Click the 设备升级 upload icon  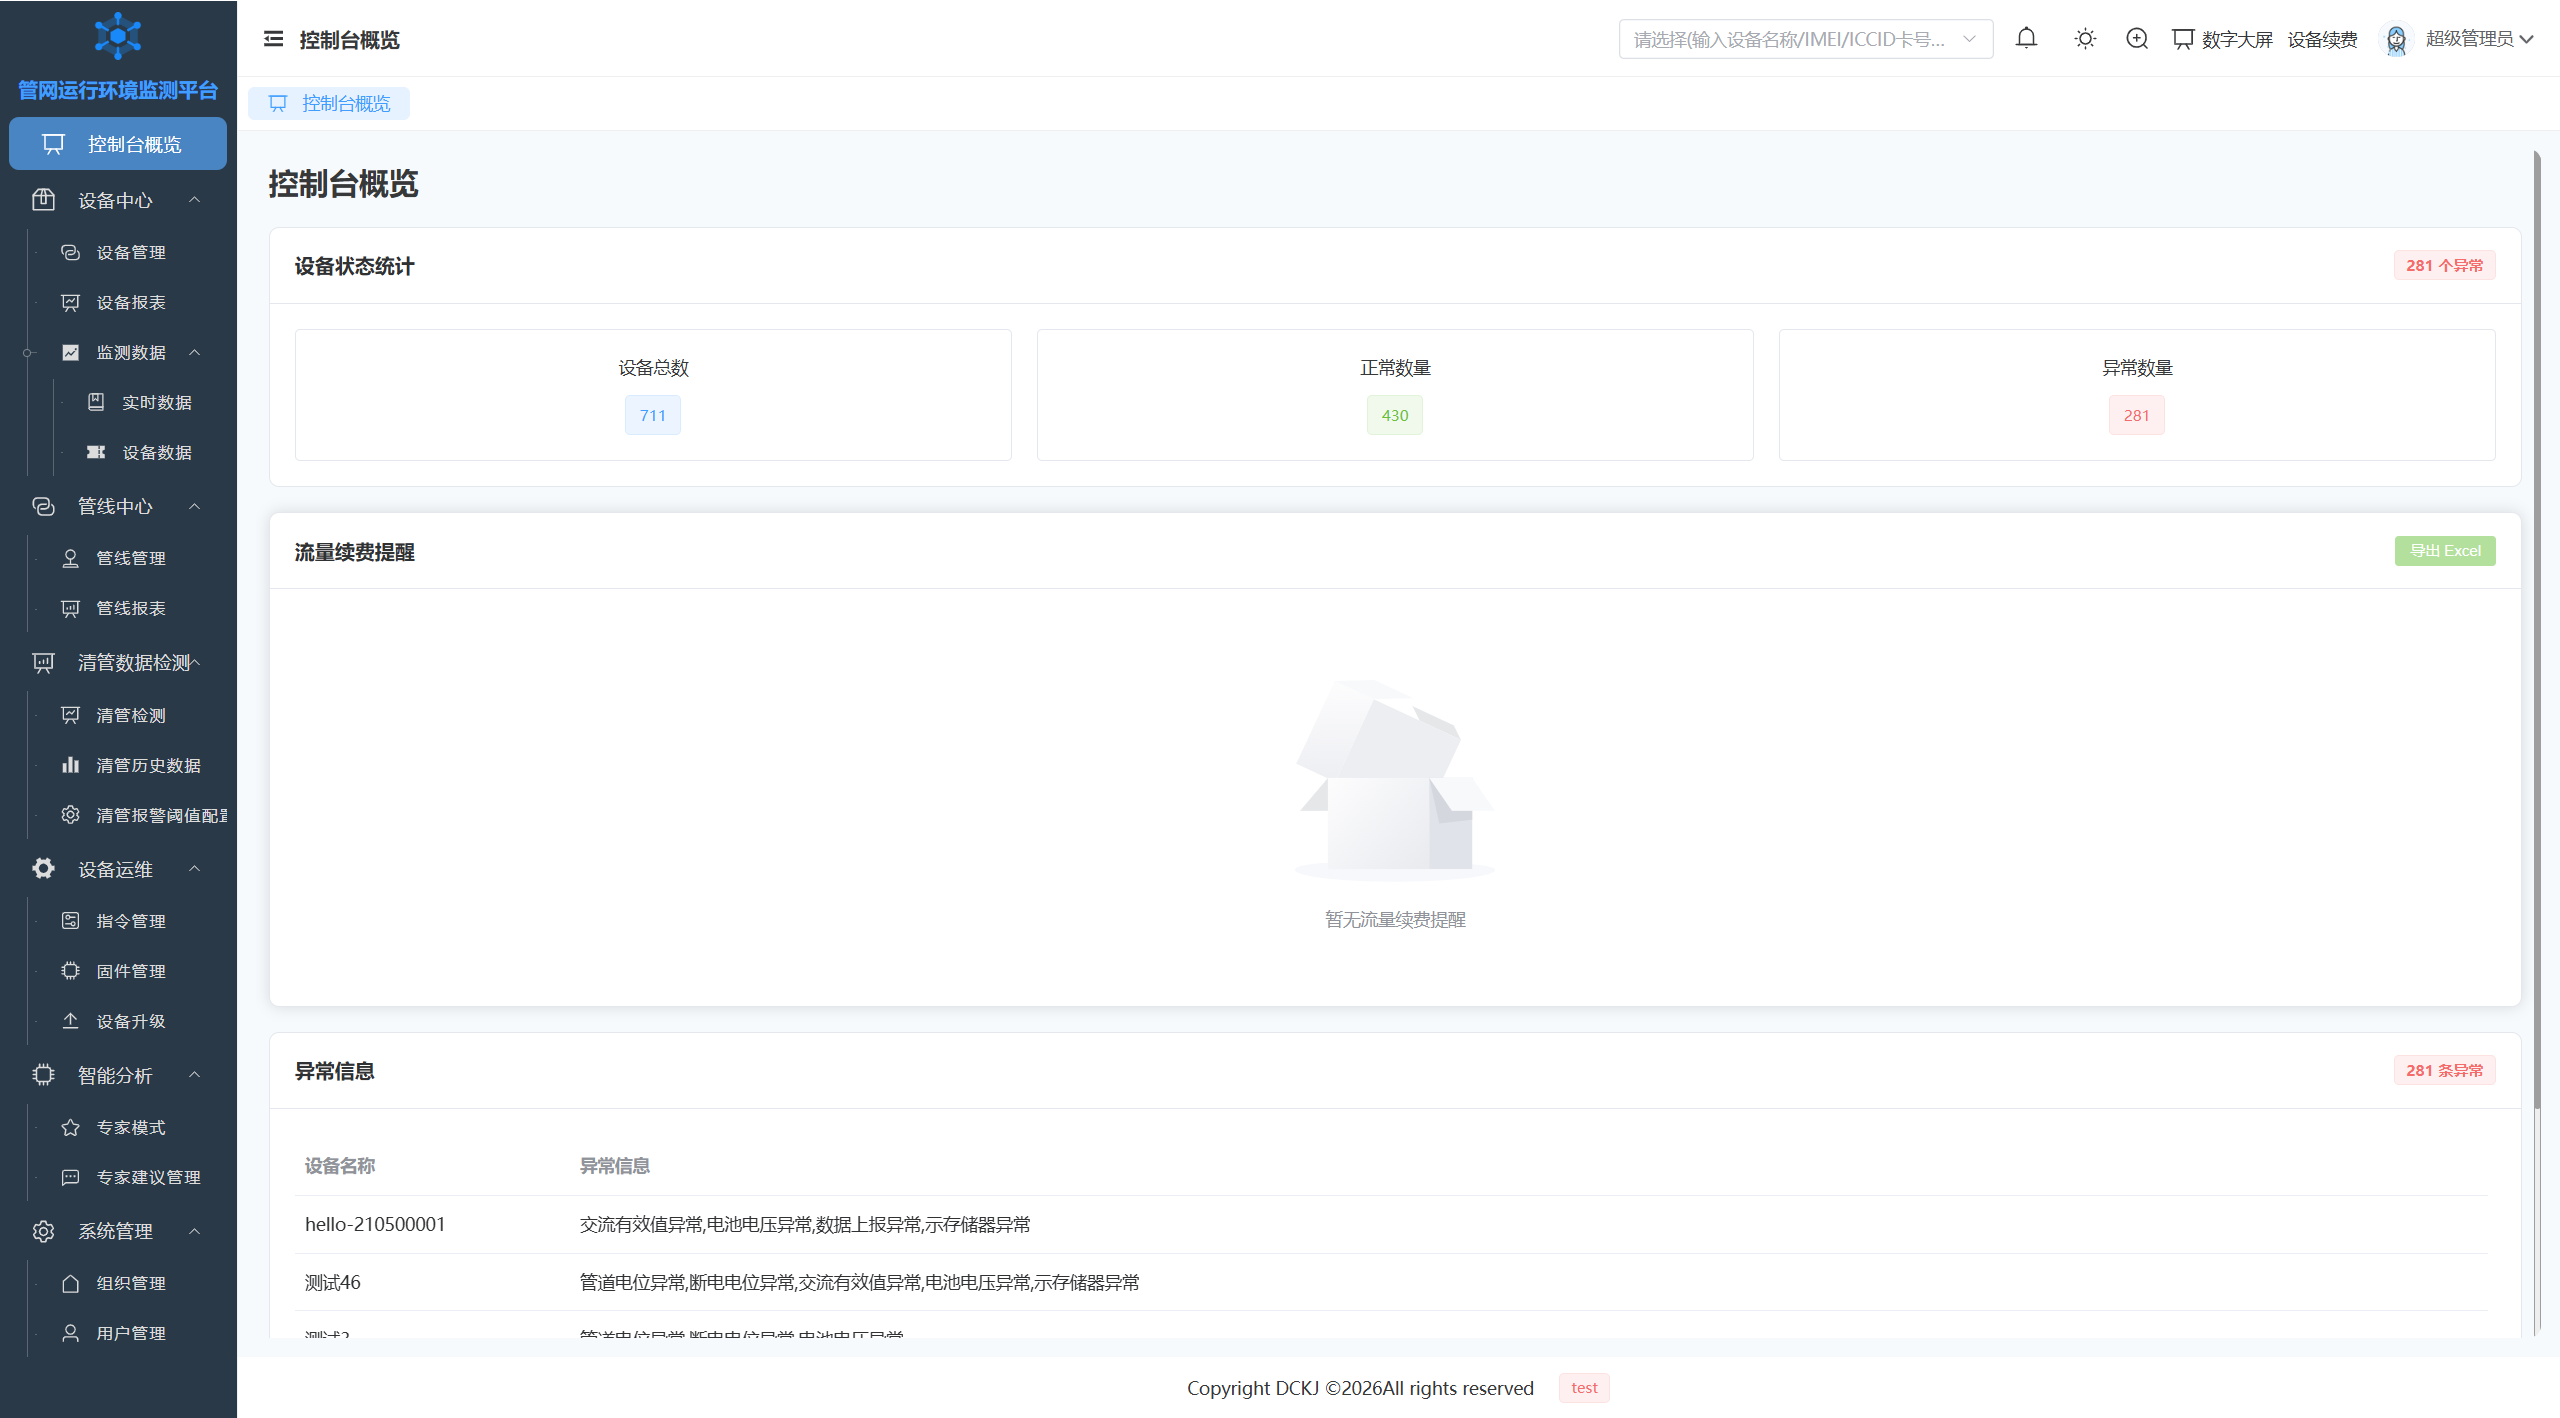point(70,1021)
